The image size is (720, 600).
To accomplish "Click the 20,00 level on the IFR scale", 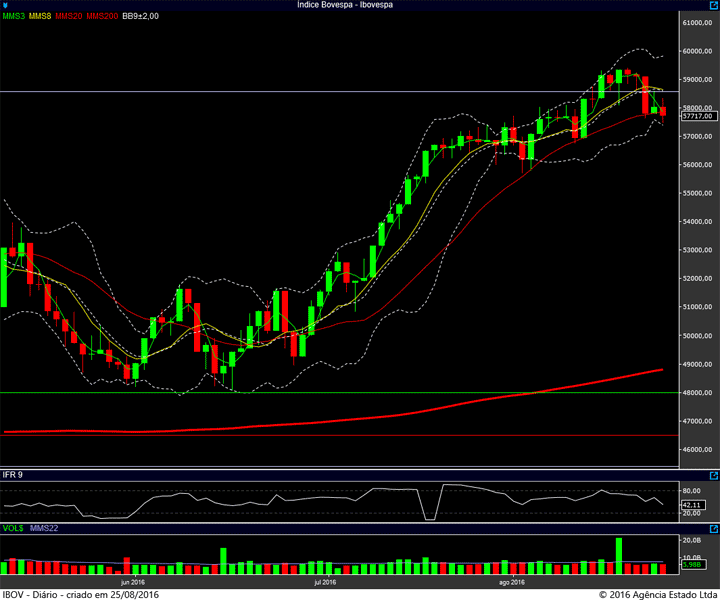I will pyautogui.click(x=692, y=513).
